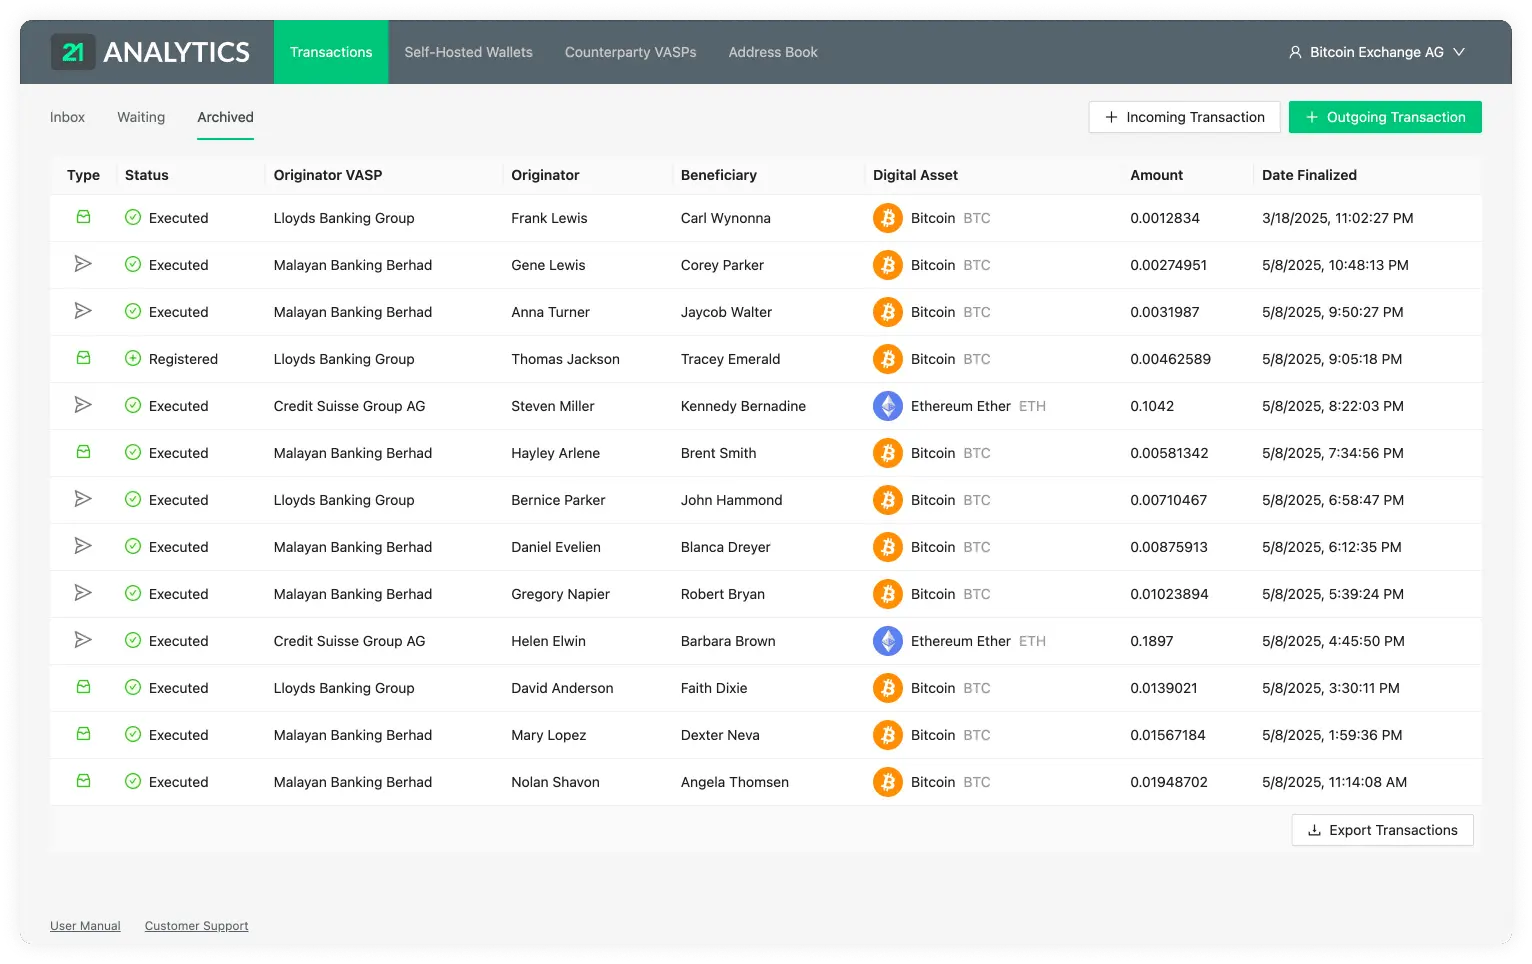Click the outgoing arrow icon in Daniel Evelien row

click(83, 546)
